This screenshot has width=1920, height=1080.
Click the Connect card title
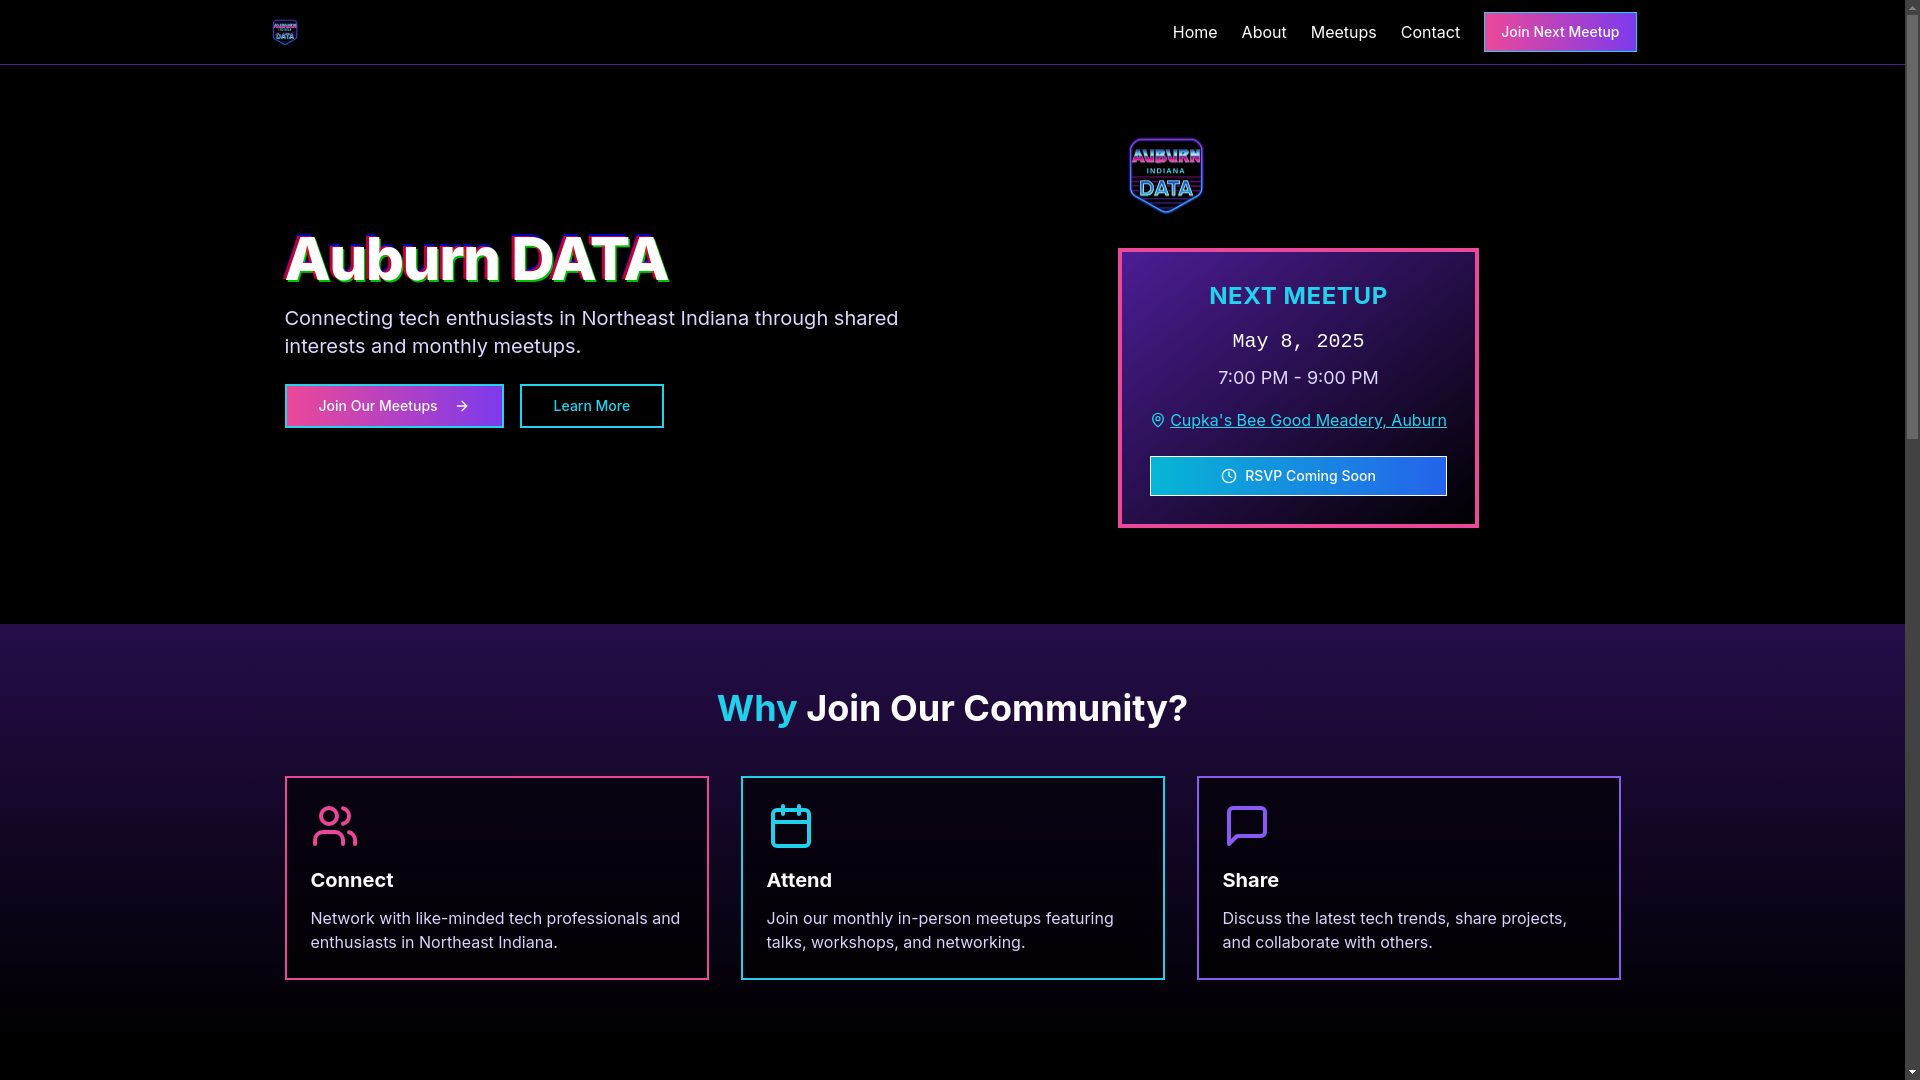(x=352, y=880)
